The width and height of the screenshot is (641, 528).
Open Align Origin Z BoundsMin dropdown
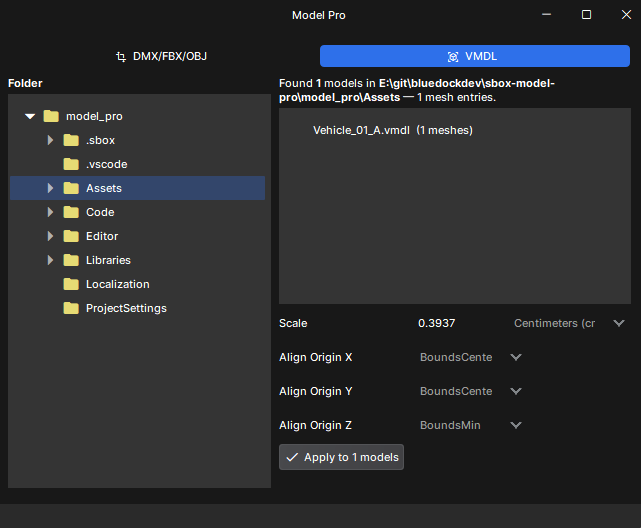[x=471, y=425]
